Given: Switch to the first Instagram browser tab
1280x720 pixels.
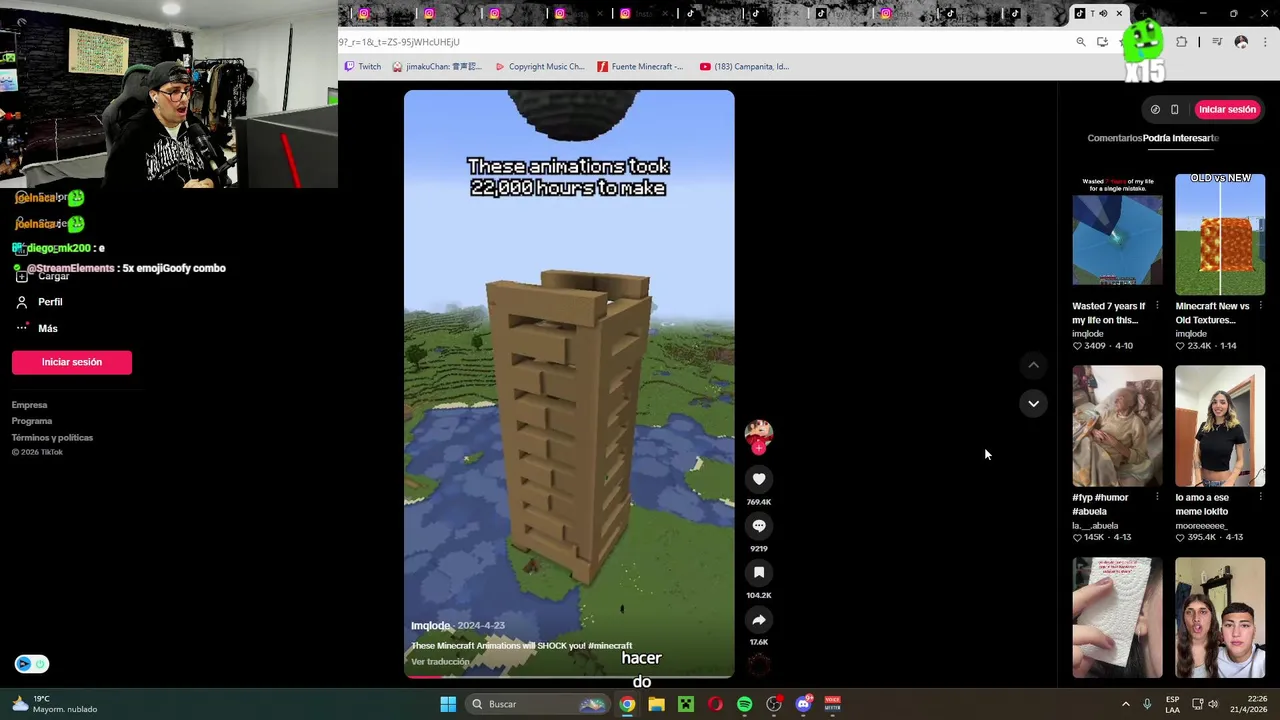Looking at the screenshot, I should (x=380, y=14).
